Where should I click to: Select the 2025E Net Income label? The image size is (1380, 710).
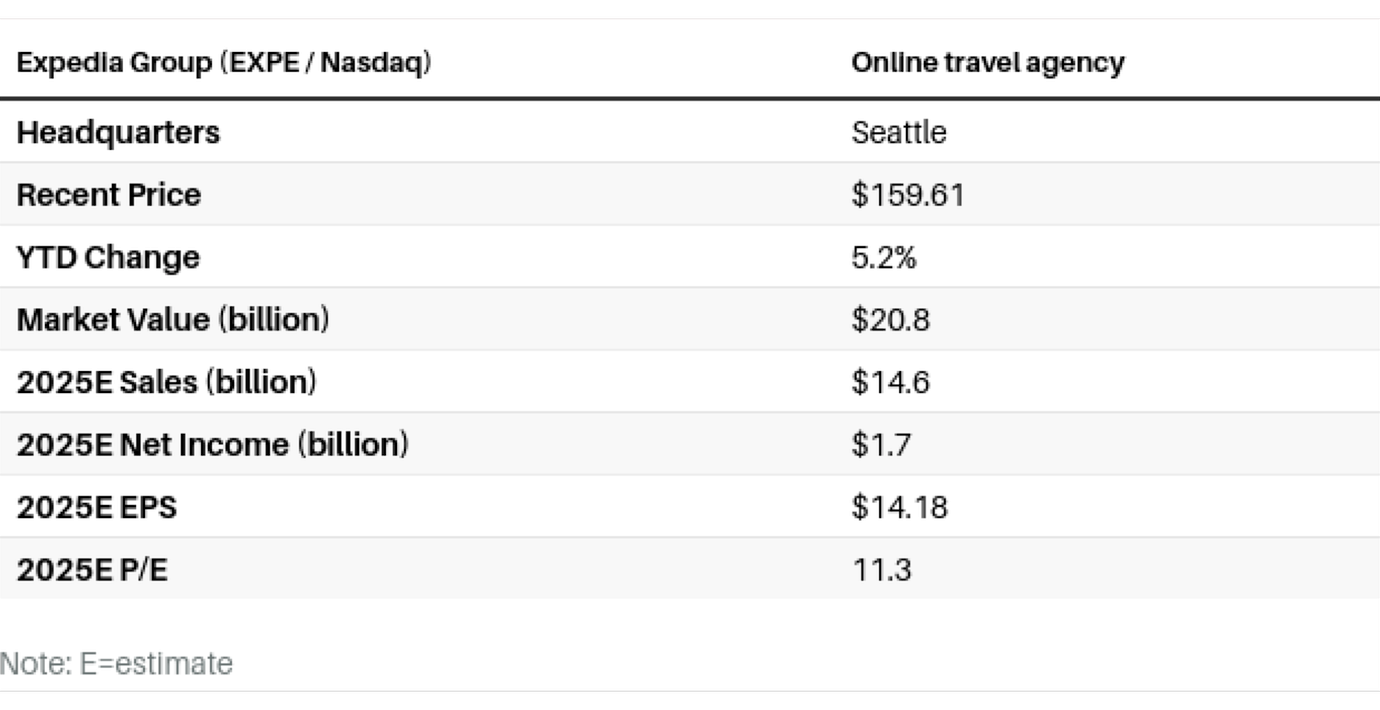pos(212,444)
